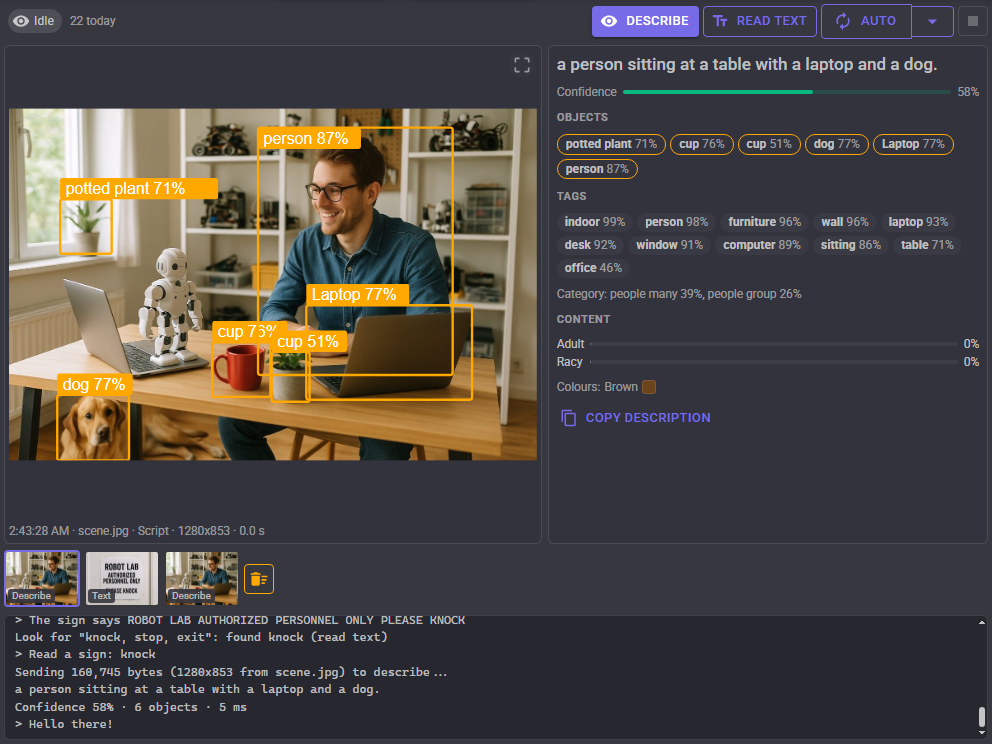Click the stop button square icon
The width and height of the screenshot is (992, 744).
972,21
